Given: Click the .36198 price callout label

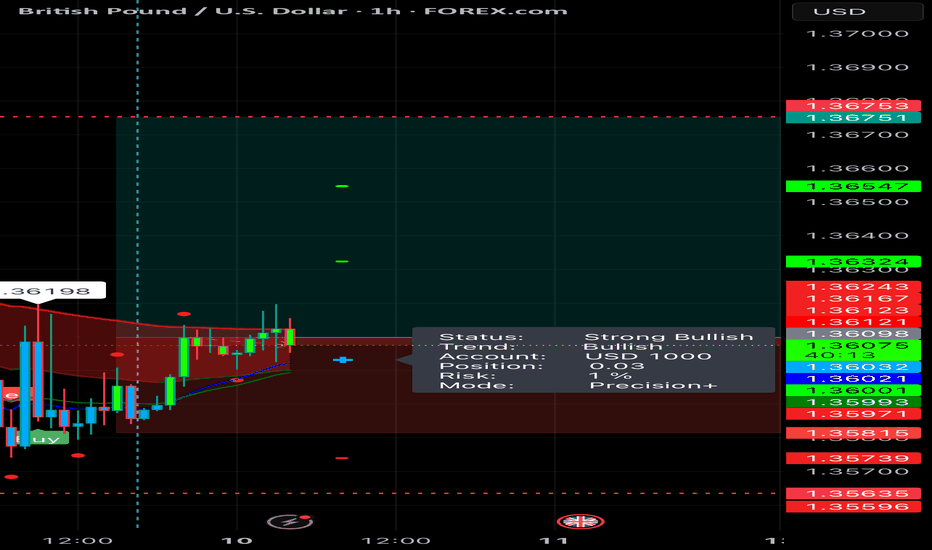Looking at the screenshot, I should (52, 291).
